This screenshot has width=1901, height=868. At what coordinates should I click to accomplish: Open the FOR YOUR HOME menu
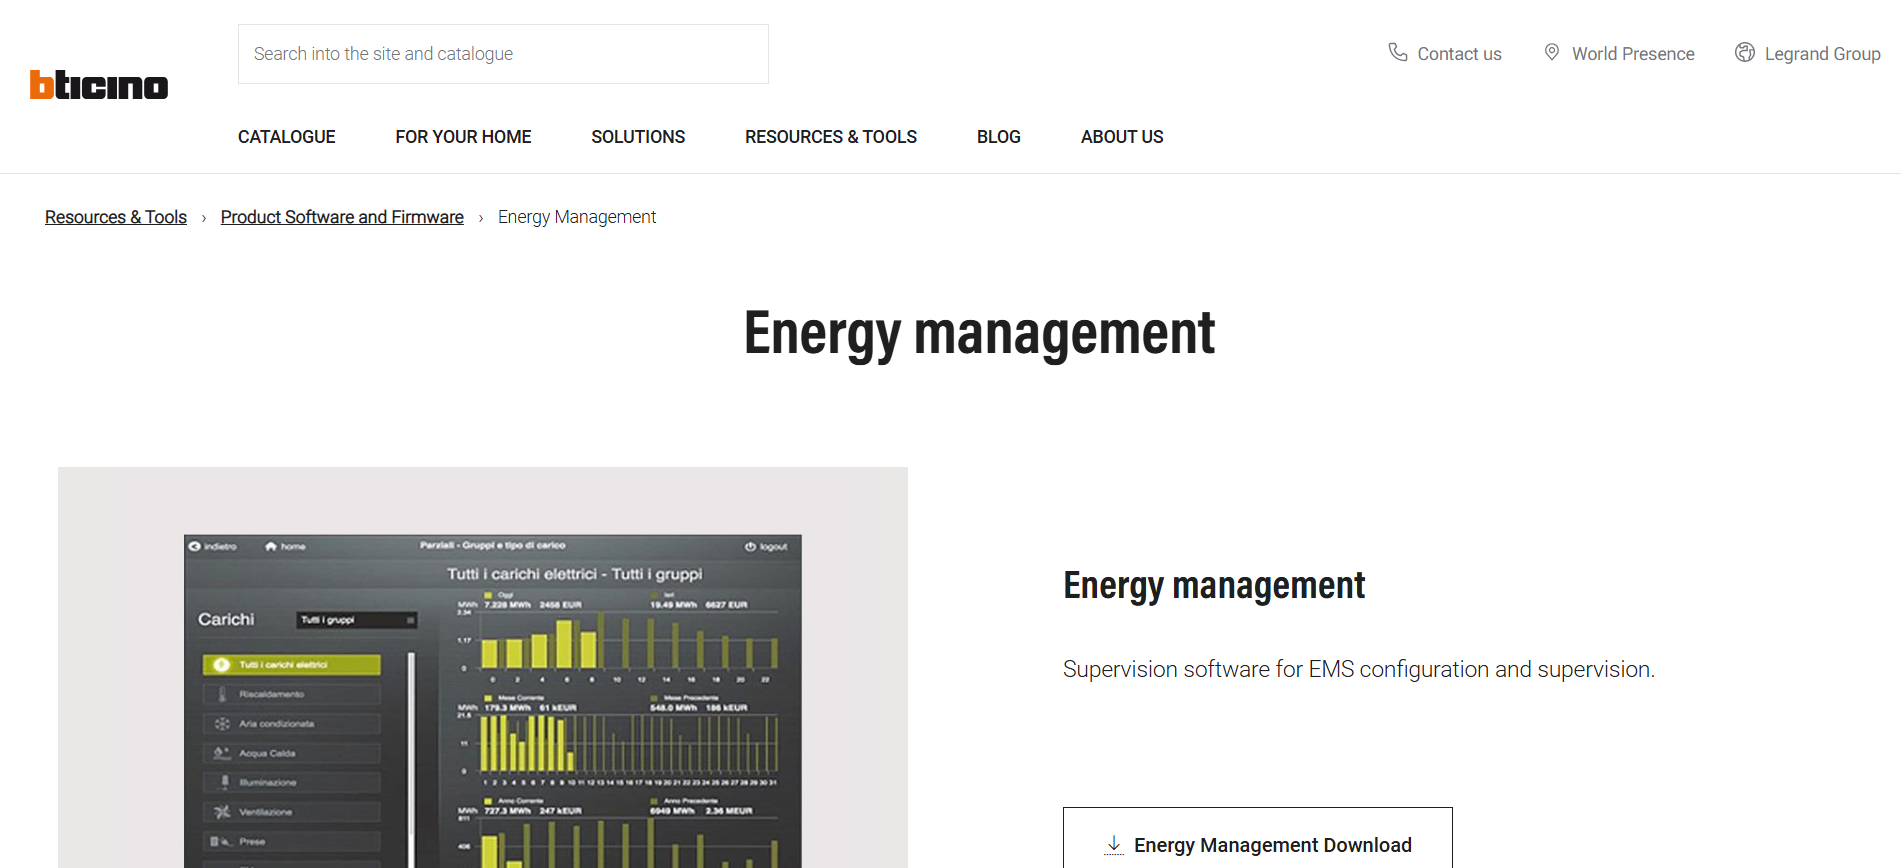[x=463, y=137]
